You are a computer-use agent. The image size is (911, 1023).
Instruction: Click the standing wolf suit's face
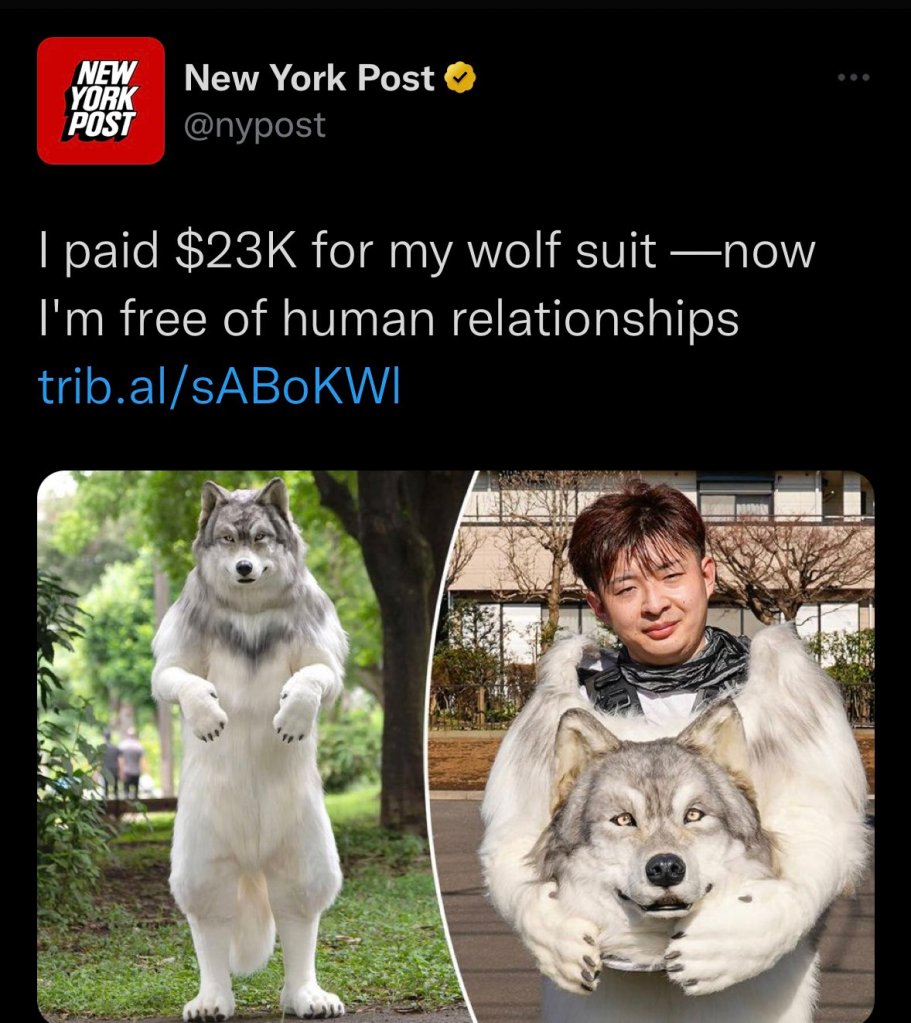(x=244, y=548)
